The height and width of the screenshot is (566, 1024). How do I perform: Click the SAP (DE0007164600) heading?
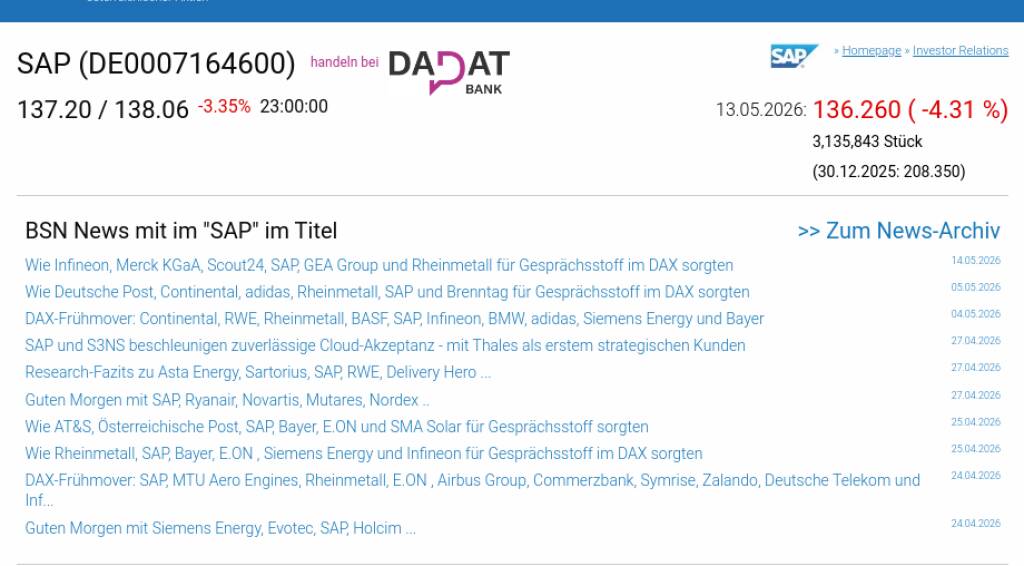156,63
